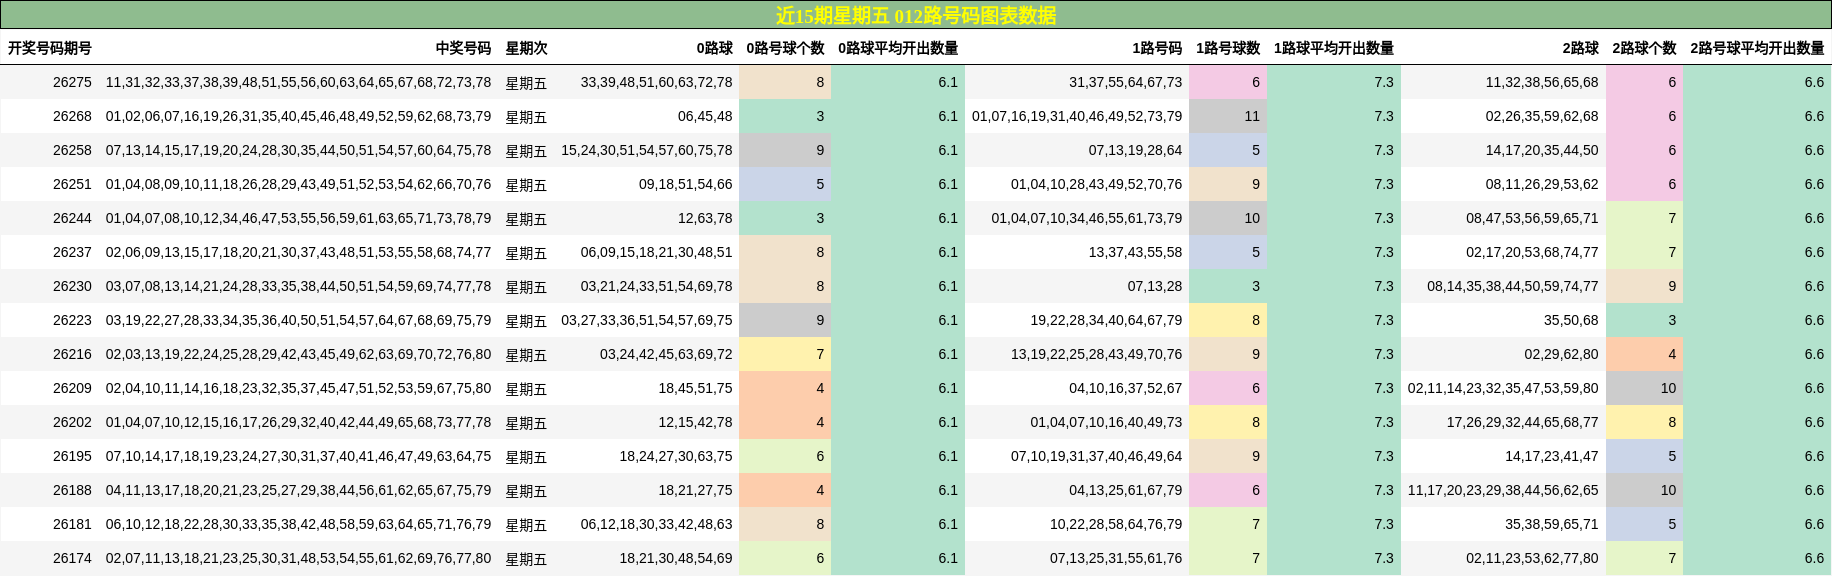Image resolution: width=1832 pixels, height=576 pixels.
Task: Click 0路球 cell 09,18,51,54,66
Action: [x=685, y=184]
